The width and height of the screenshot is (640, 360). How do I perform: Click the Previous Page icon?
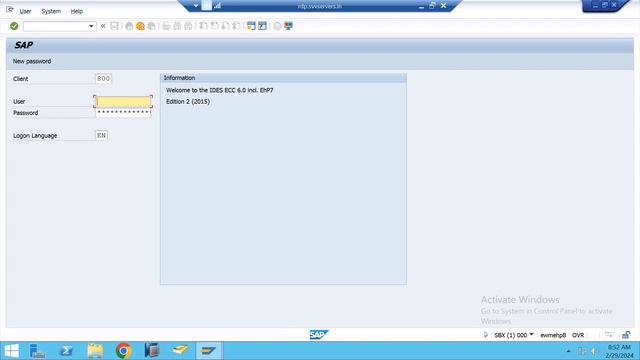pos(214,26)
